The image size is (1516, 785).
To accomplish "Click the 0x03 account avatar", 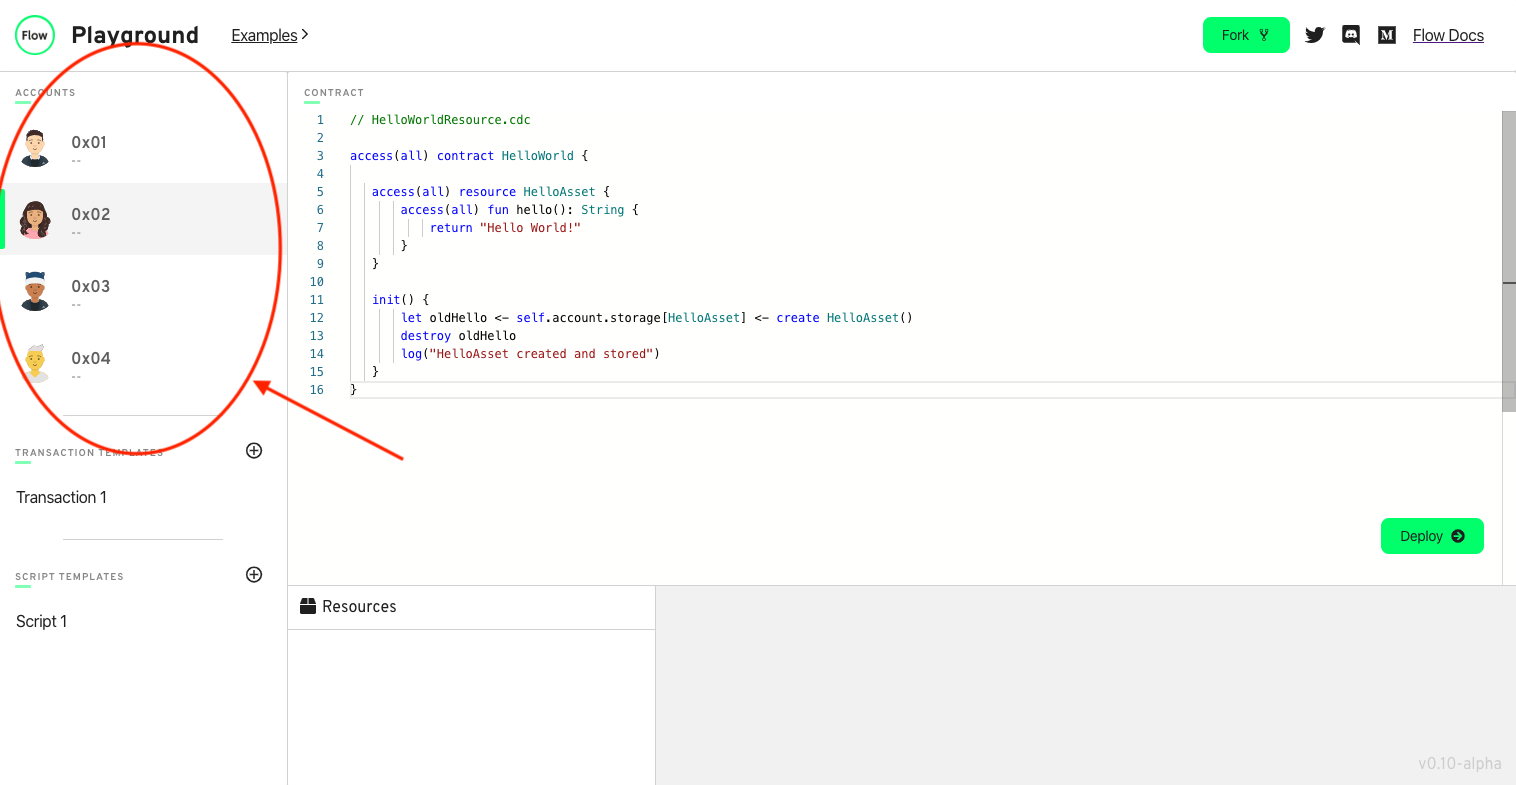I will click(x=35, y=291).
